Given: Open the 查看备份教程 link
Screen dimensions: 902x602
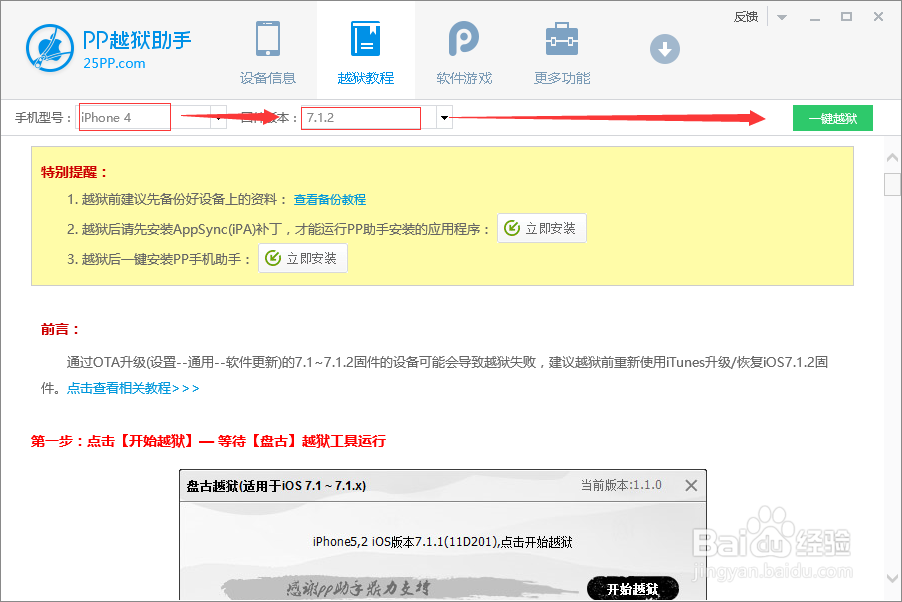Looking at the screenshot, I should click(x=330, y=200).
